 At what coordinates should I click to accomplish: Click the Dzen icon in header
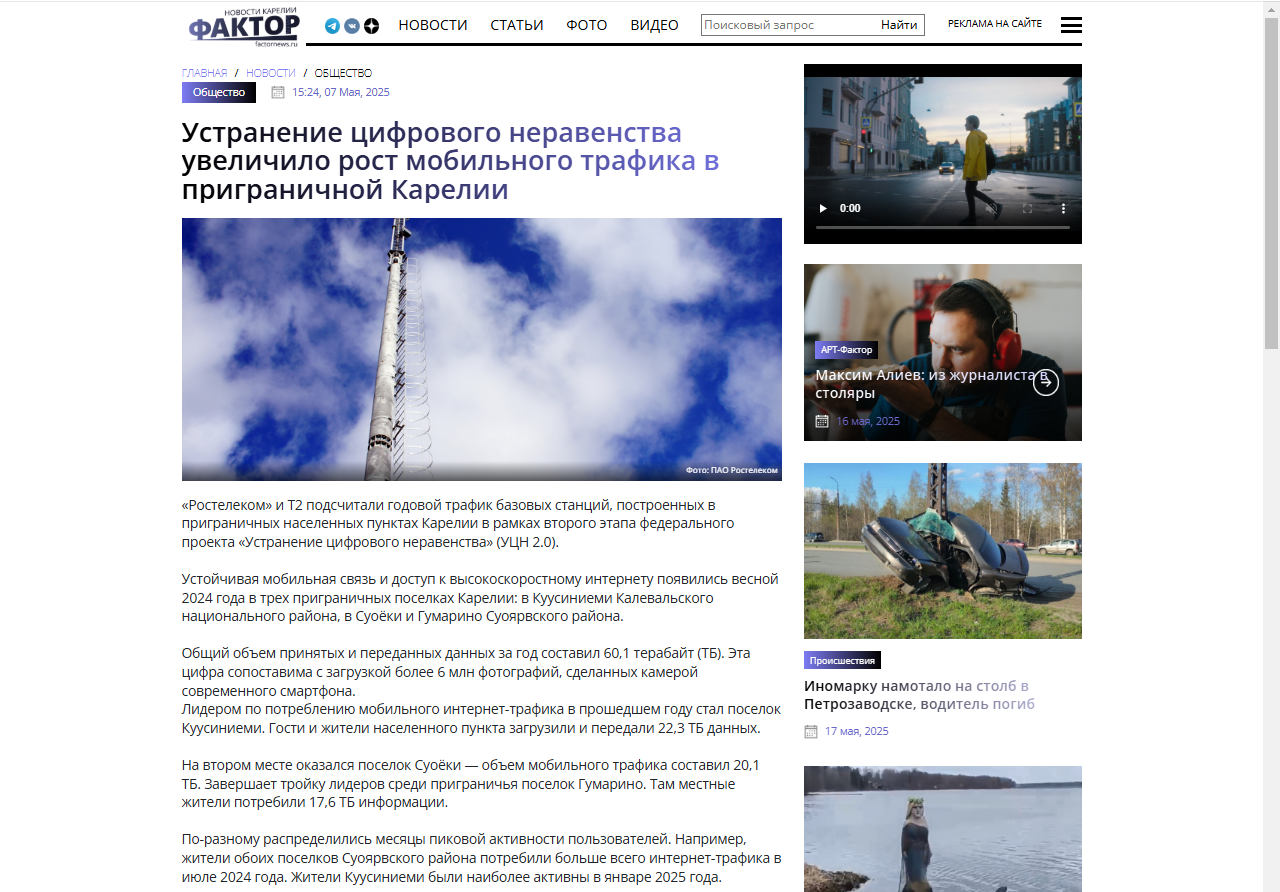[371, 26]
